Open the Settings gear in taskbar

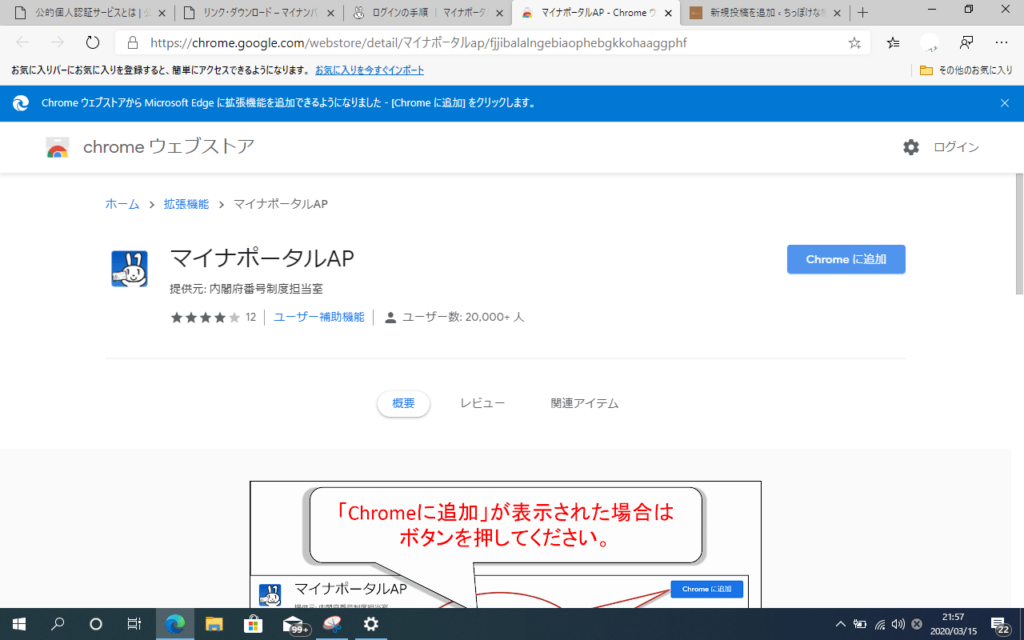[x=370, y=624]
